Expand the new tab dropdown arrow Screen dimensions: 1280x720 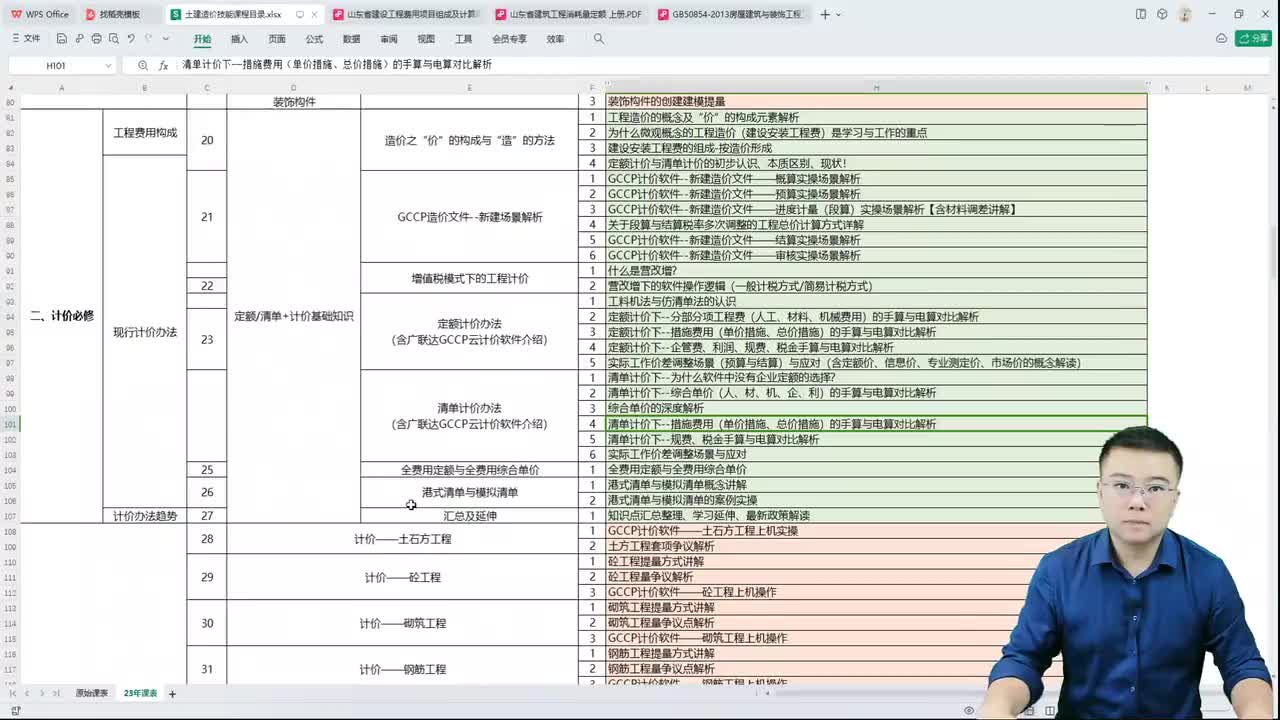(838, 14)
